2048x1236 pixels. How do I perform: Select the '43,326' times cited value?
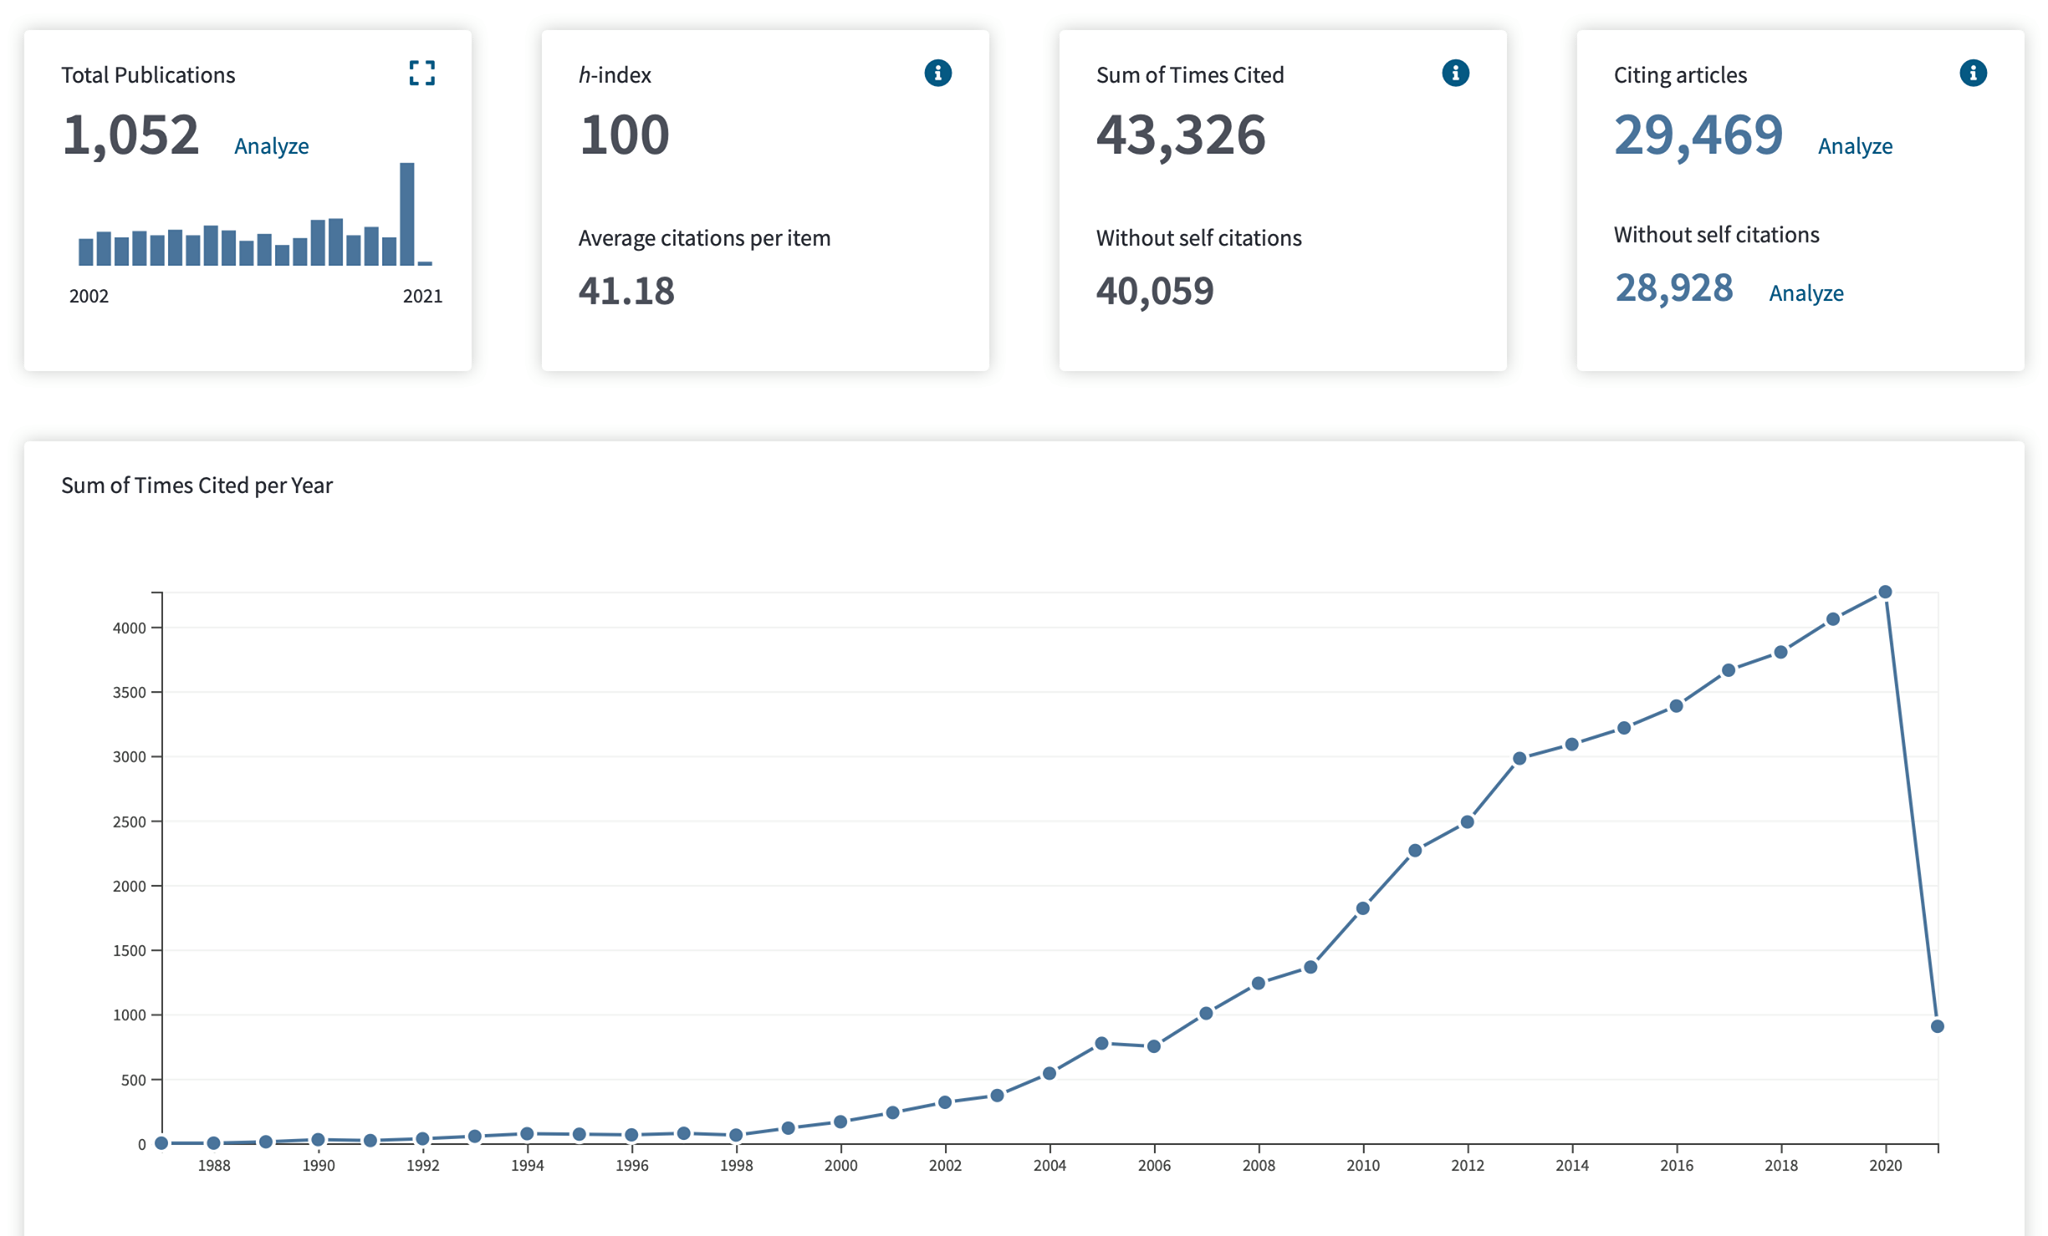1181,134
